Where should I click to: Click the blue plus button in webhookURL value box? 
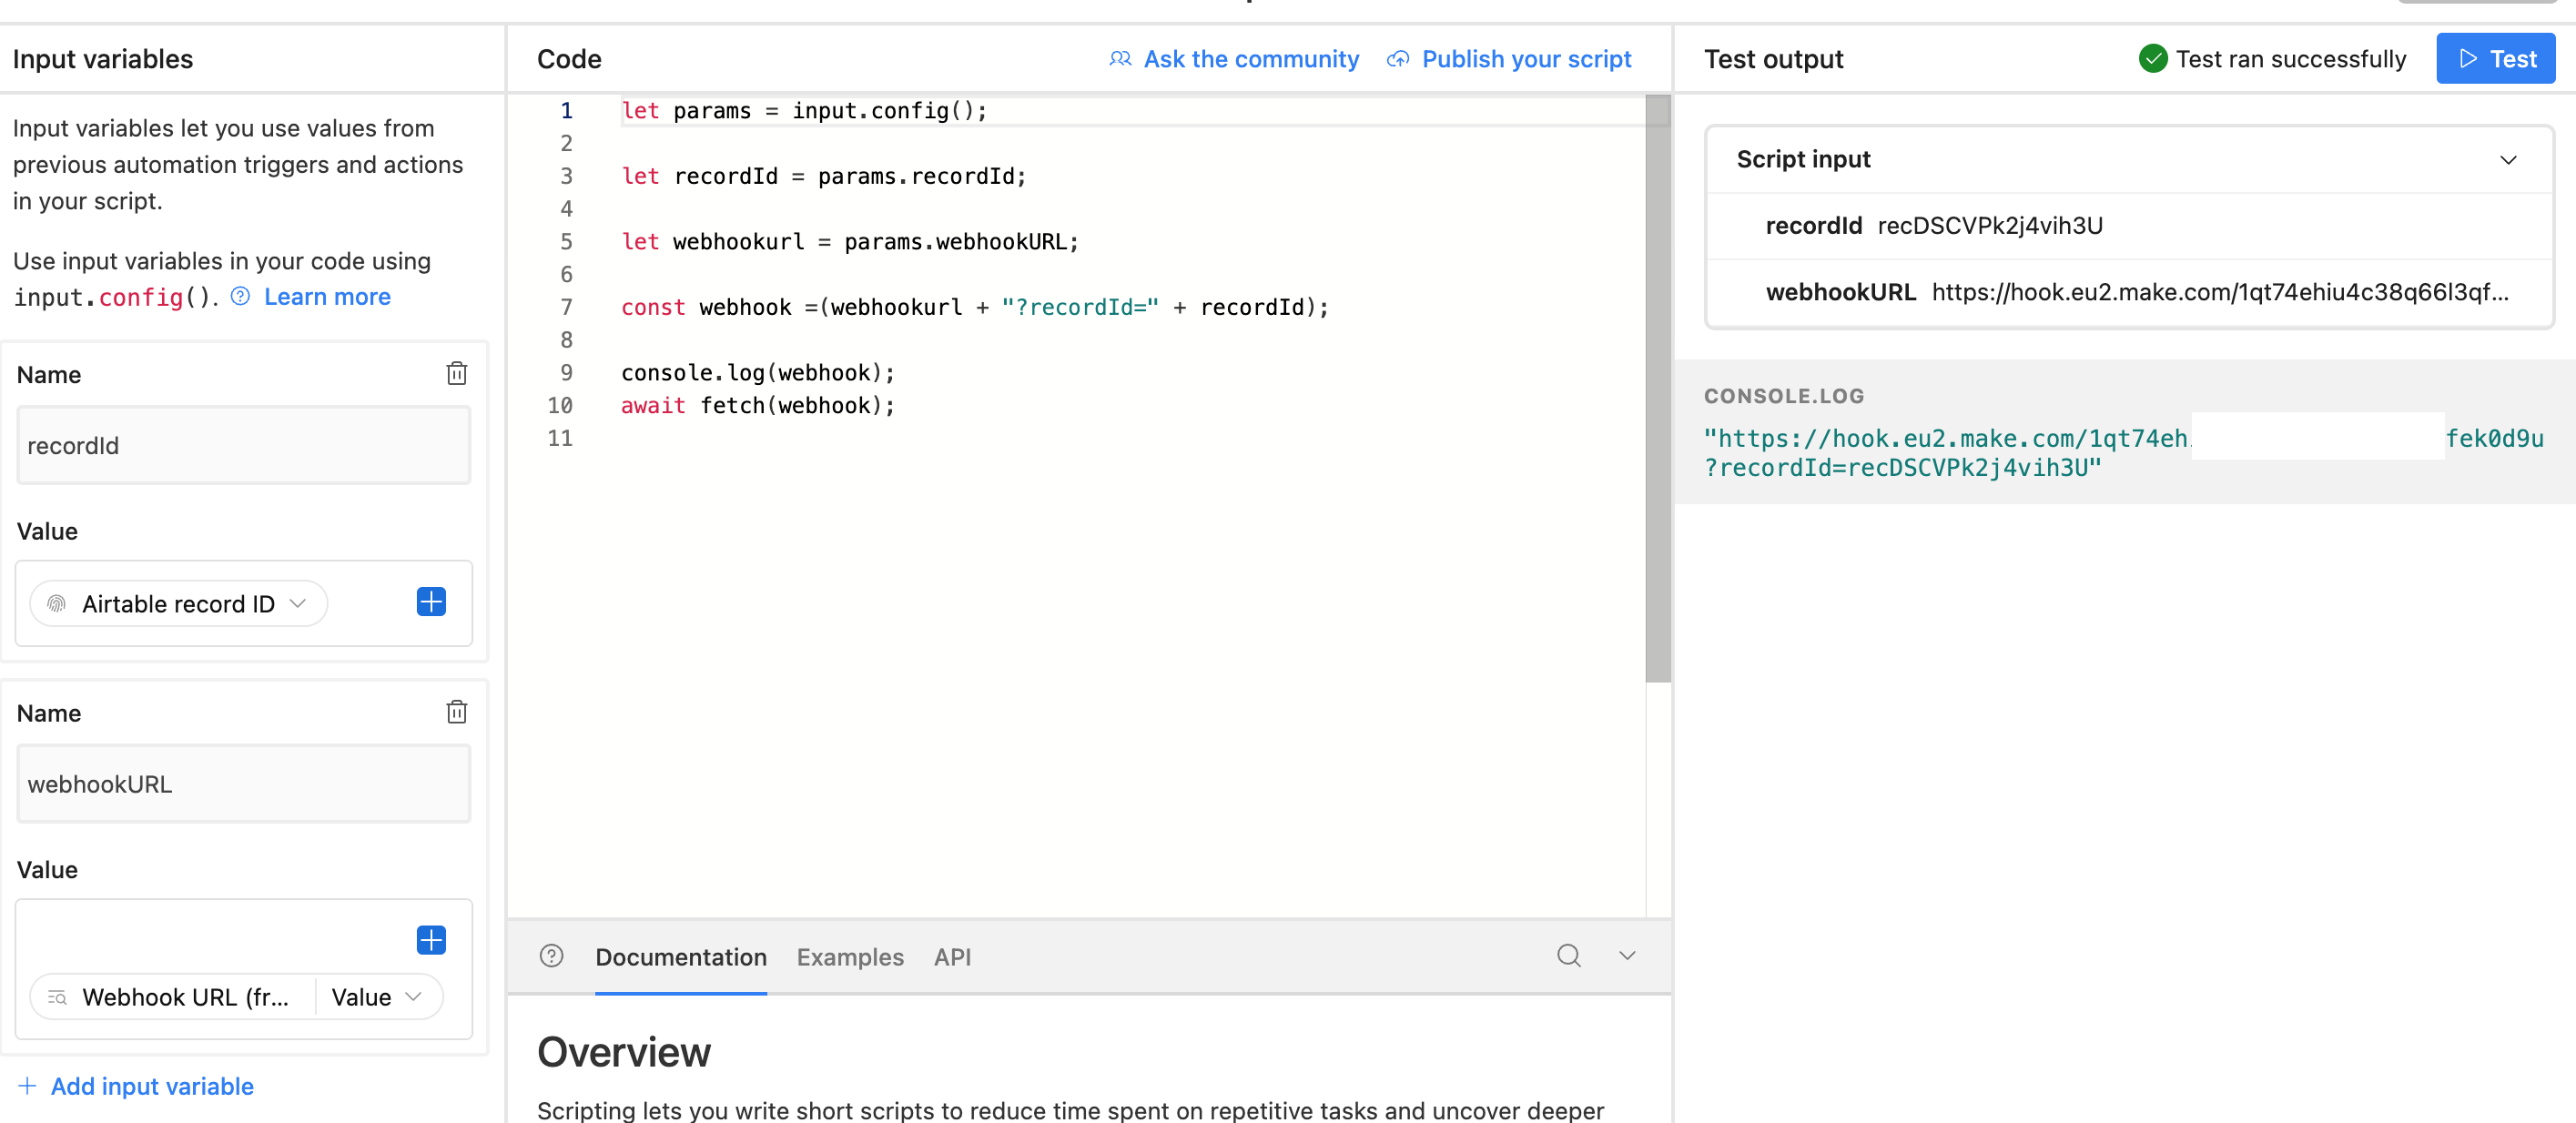pos(431,940)
